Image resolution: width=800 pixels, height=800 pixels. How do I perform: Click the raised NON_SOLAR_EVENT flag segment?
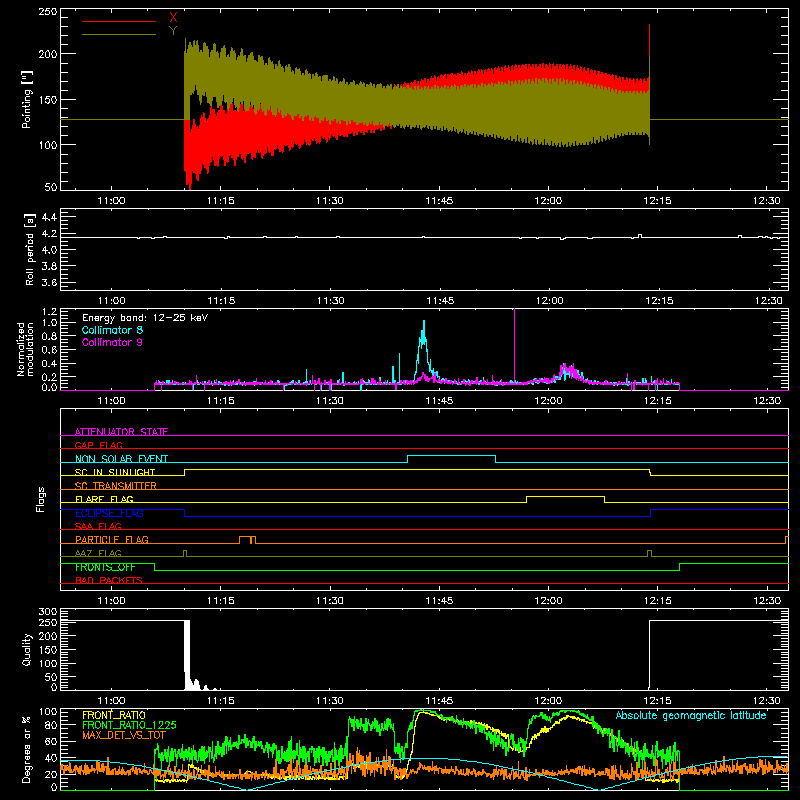tap(452, 456)
